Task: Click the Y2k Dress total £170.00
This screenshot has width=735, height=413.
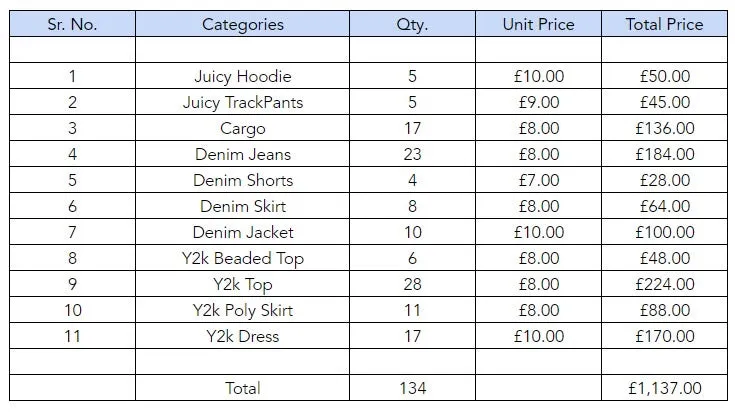Action: click(665, 336)
